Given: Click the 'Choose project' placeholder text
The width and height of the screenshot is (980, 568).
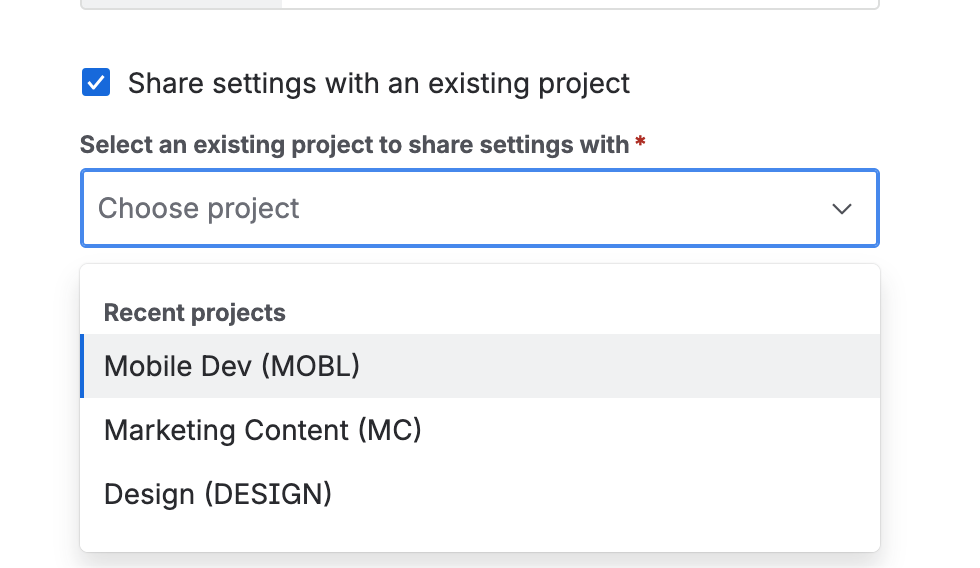Looking at the screenshot, I should [x=198, y=208].
